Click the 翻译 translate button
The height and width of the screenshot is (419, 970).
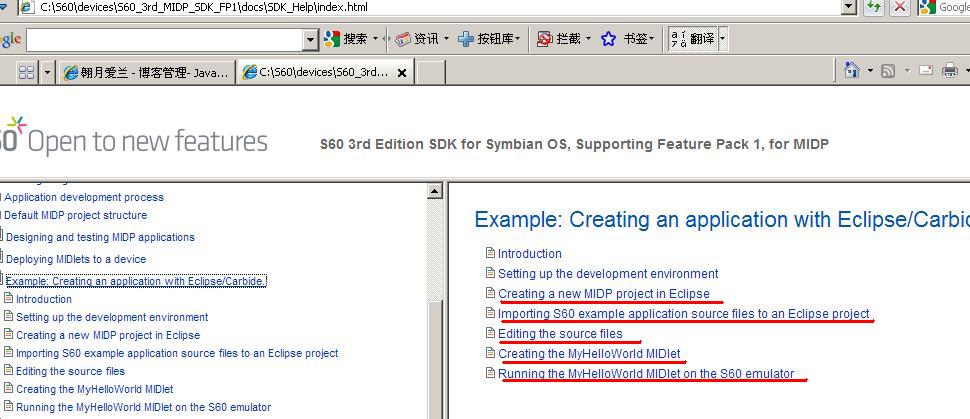coord(692,39)
